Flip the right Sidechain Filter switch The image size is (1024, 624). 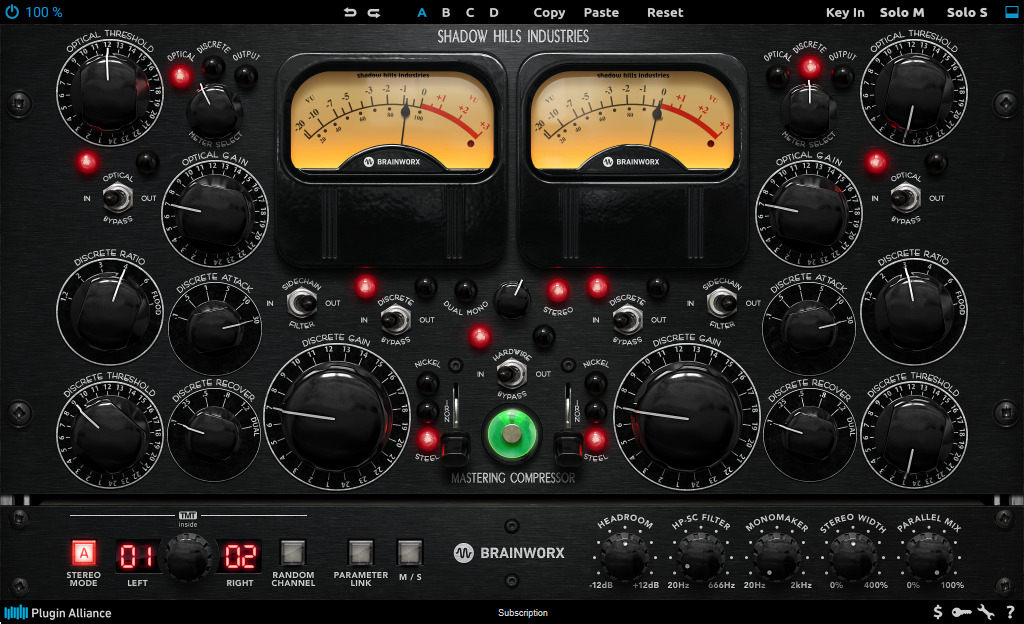coord(722,303)
